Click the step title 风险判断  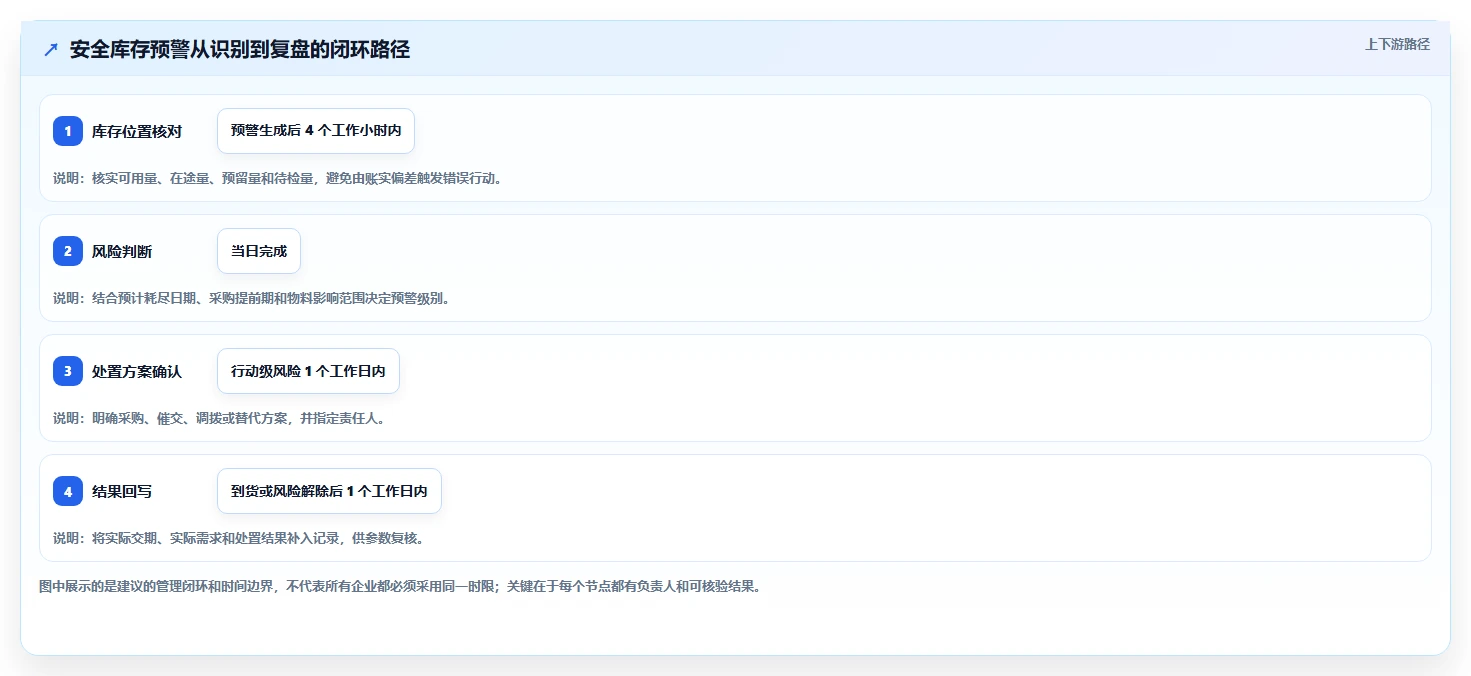122,251
